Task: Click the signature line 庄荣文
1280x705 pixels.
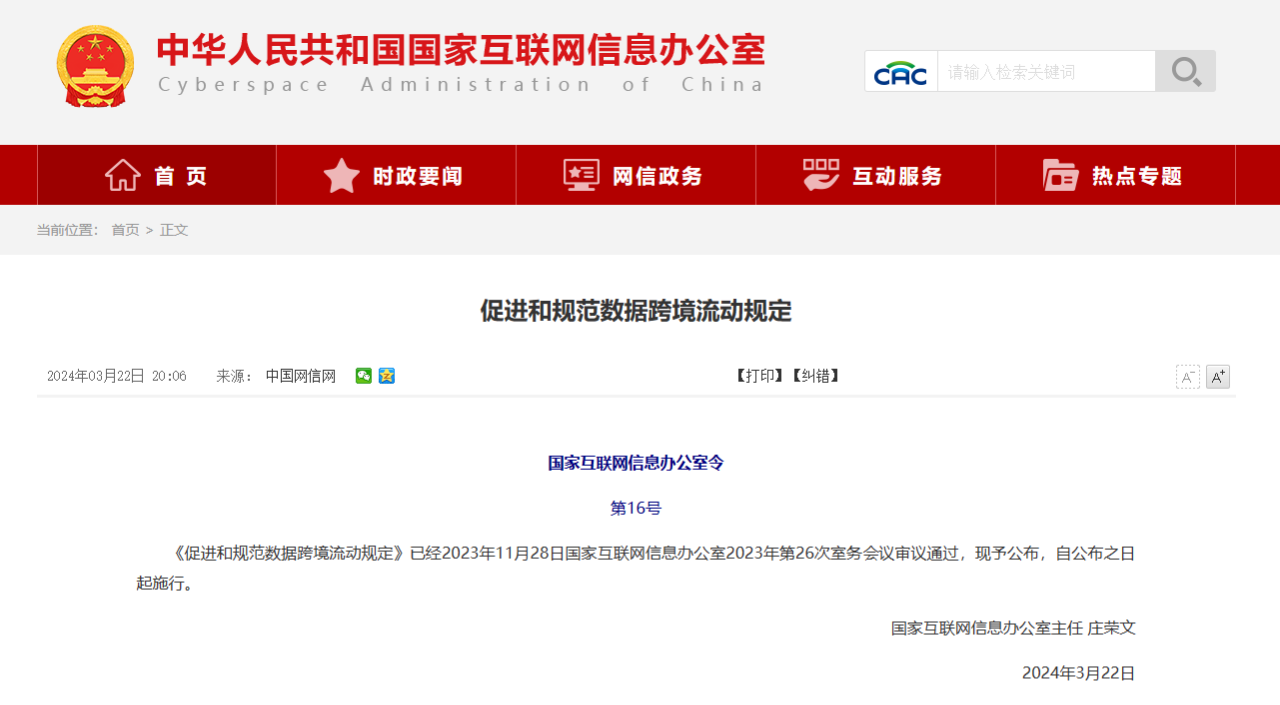Action: 1112,628
